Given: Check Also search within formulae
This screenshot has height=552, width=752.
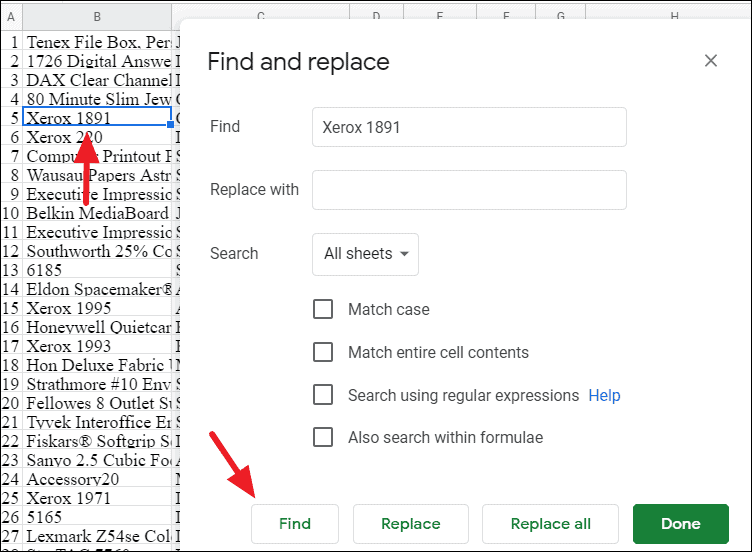Looking at the screenshot, I should coord(323,437).
